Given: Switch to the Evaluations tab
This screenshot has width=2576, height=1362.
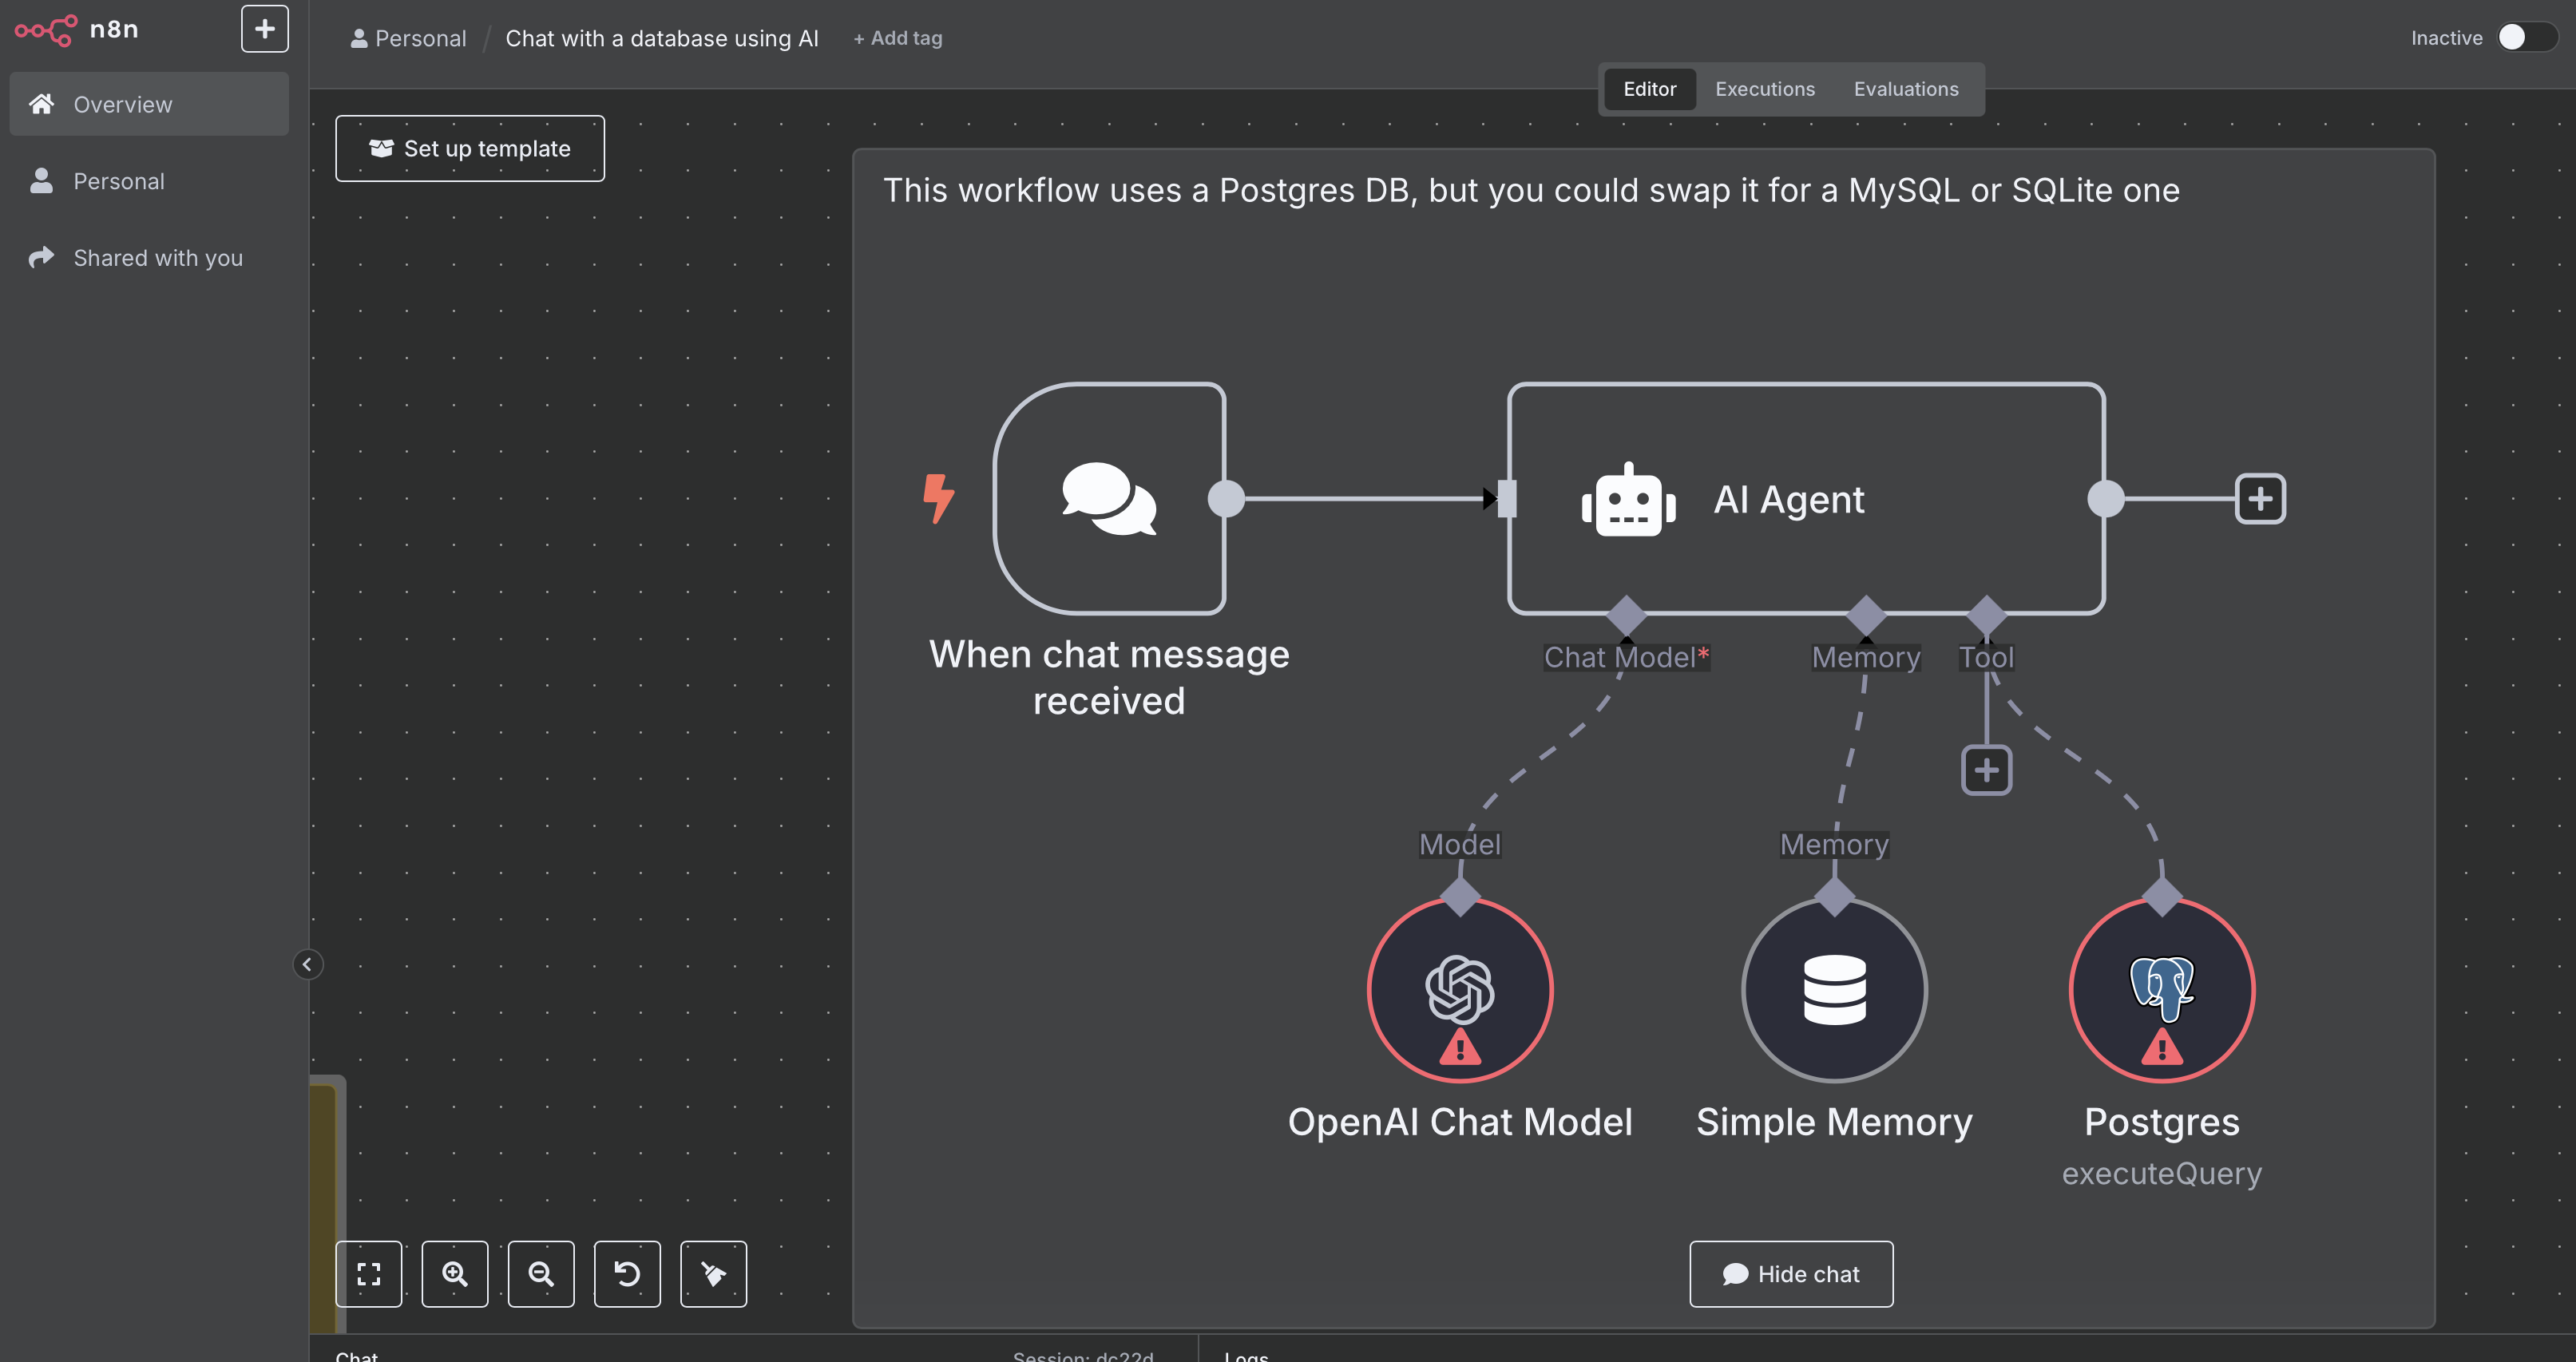Looking at the screenshot, I should tap(1905, 89).
